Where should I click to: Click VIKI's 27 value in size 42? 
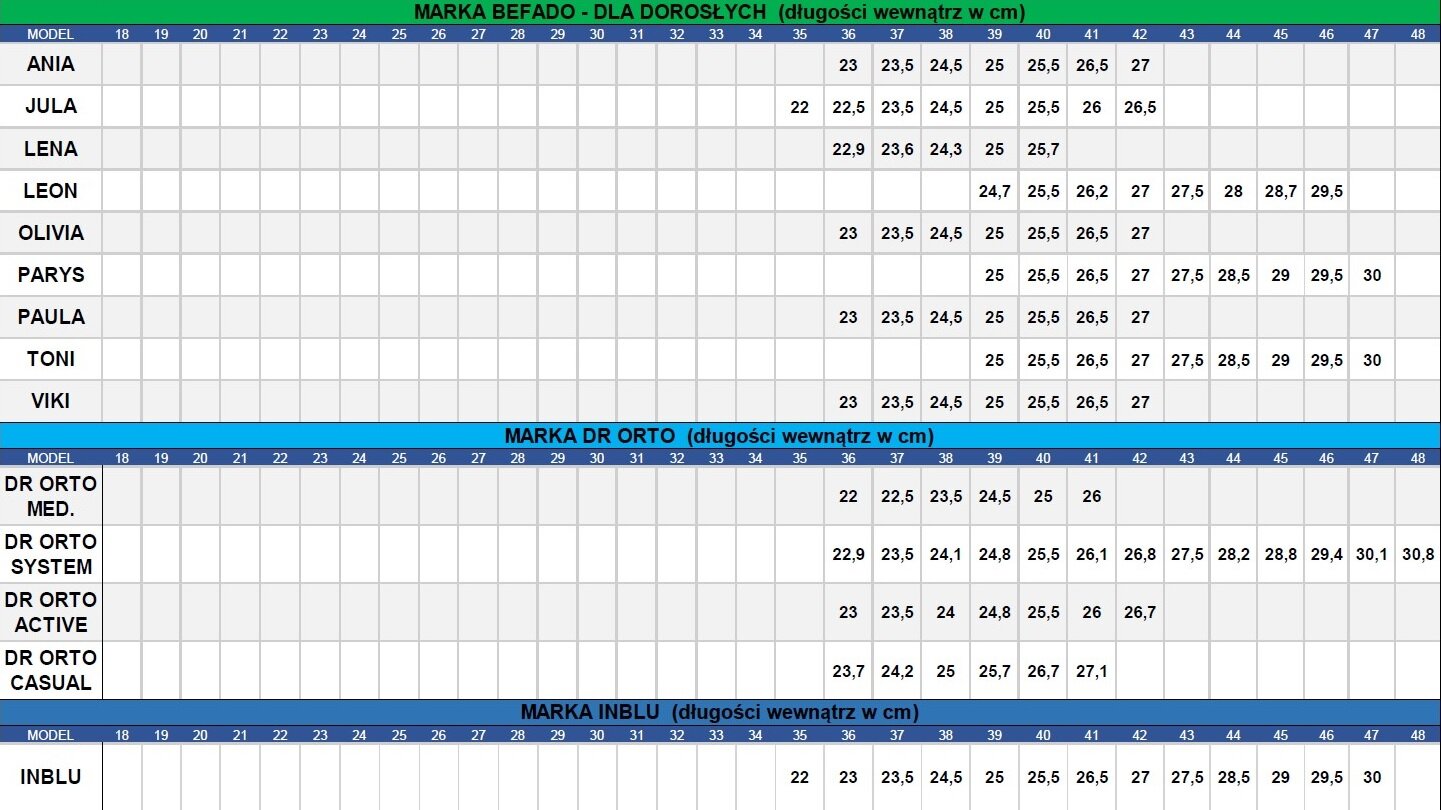point(1140,402)
